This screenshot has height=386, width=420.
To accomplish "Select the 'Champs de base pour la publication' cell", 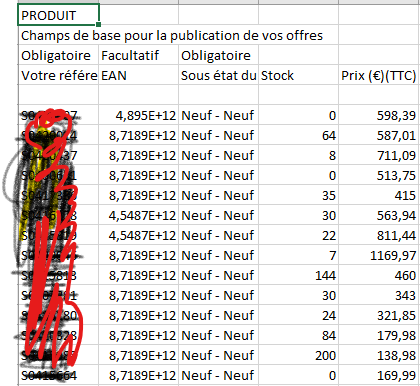I will [172, 35].
